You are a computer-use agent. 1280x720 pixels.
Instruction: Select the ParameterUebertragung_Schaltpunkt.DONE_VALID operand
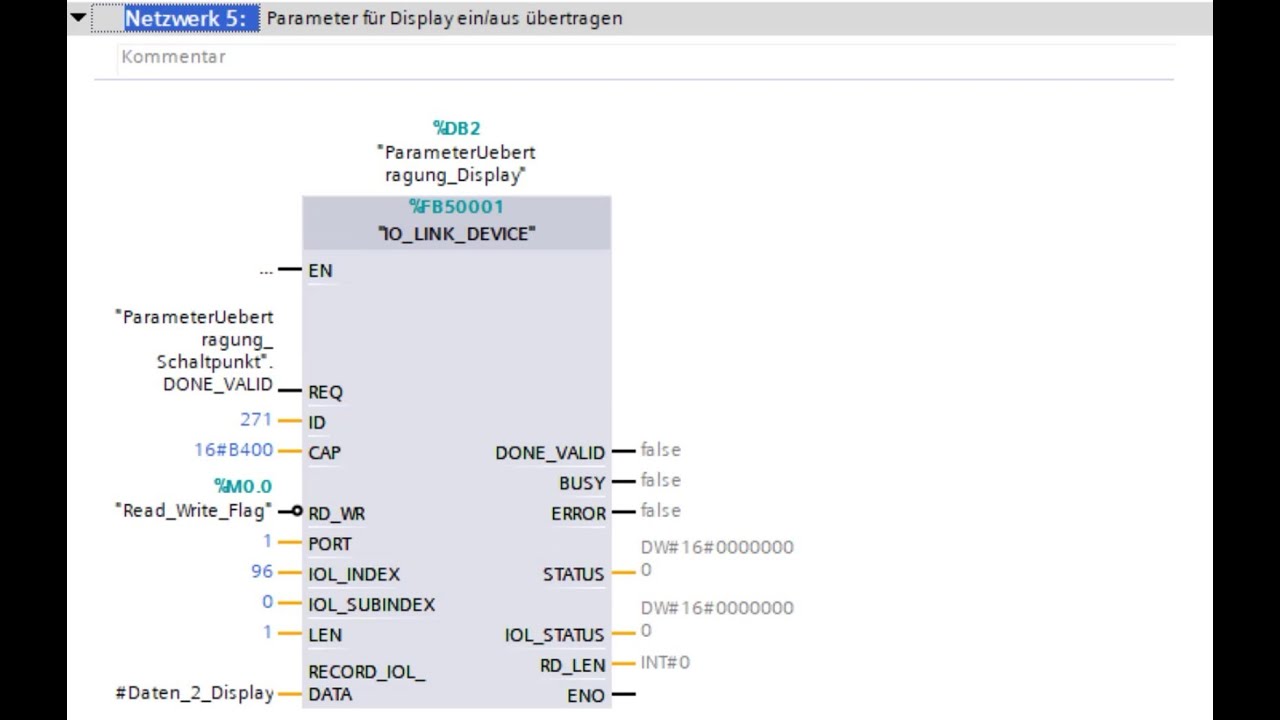194,350
